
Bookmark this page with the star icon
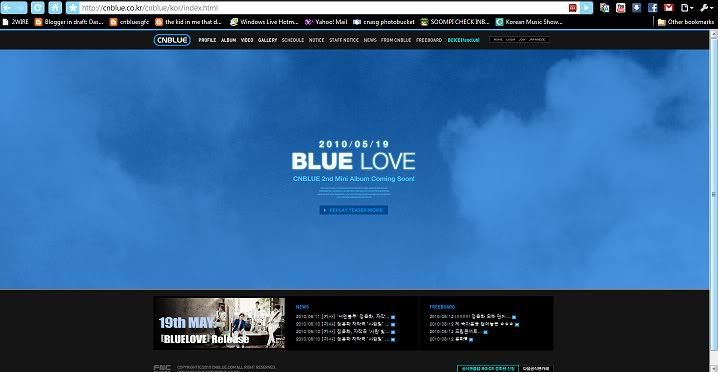[72, 7]
